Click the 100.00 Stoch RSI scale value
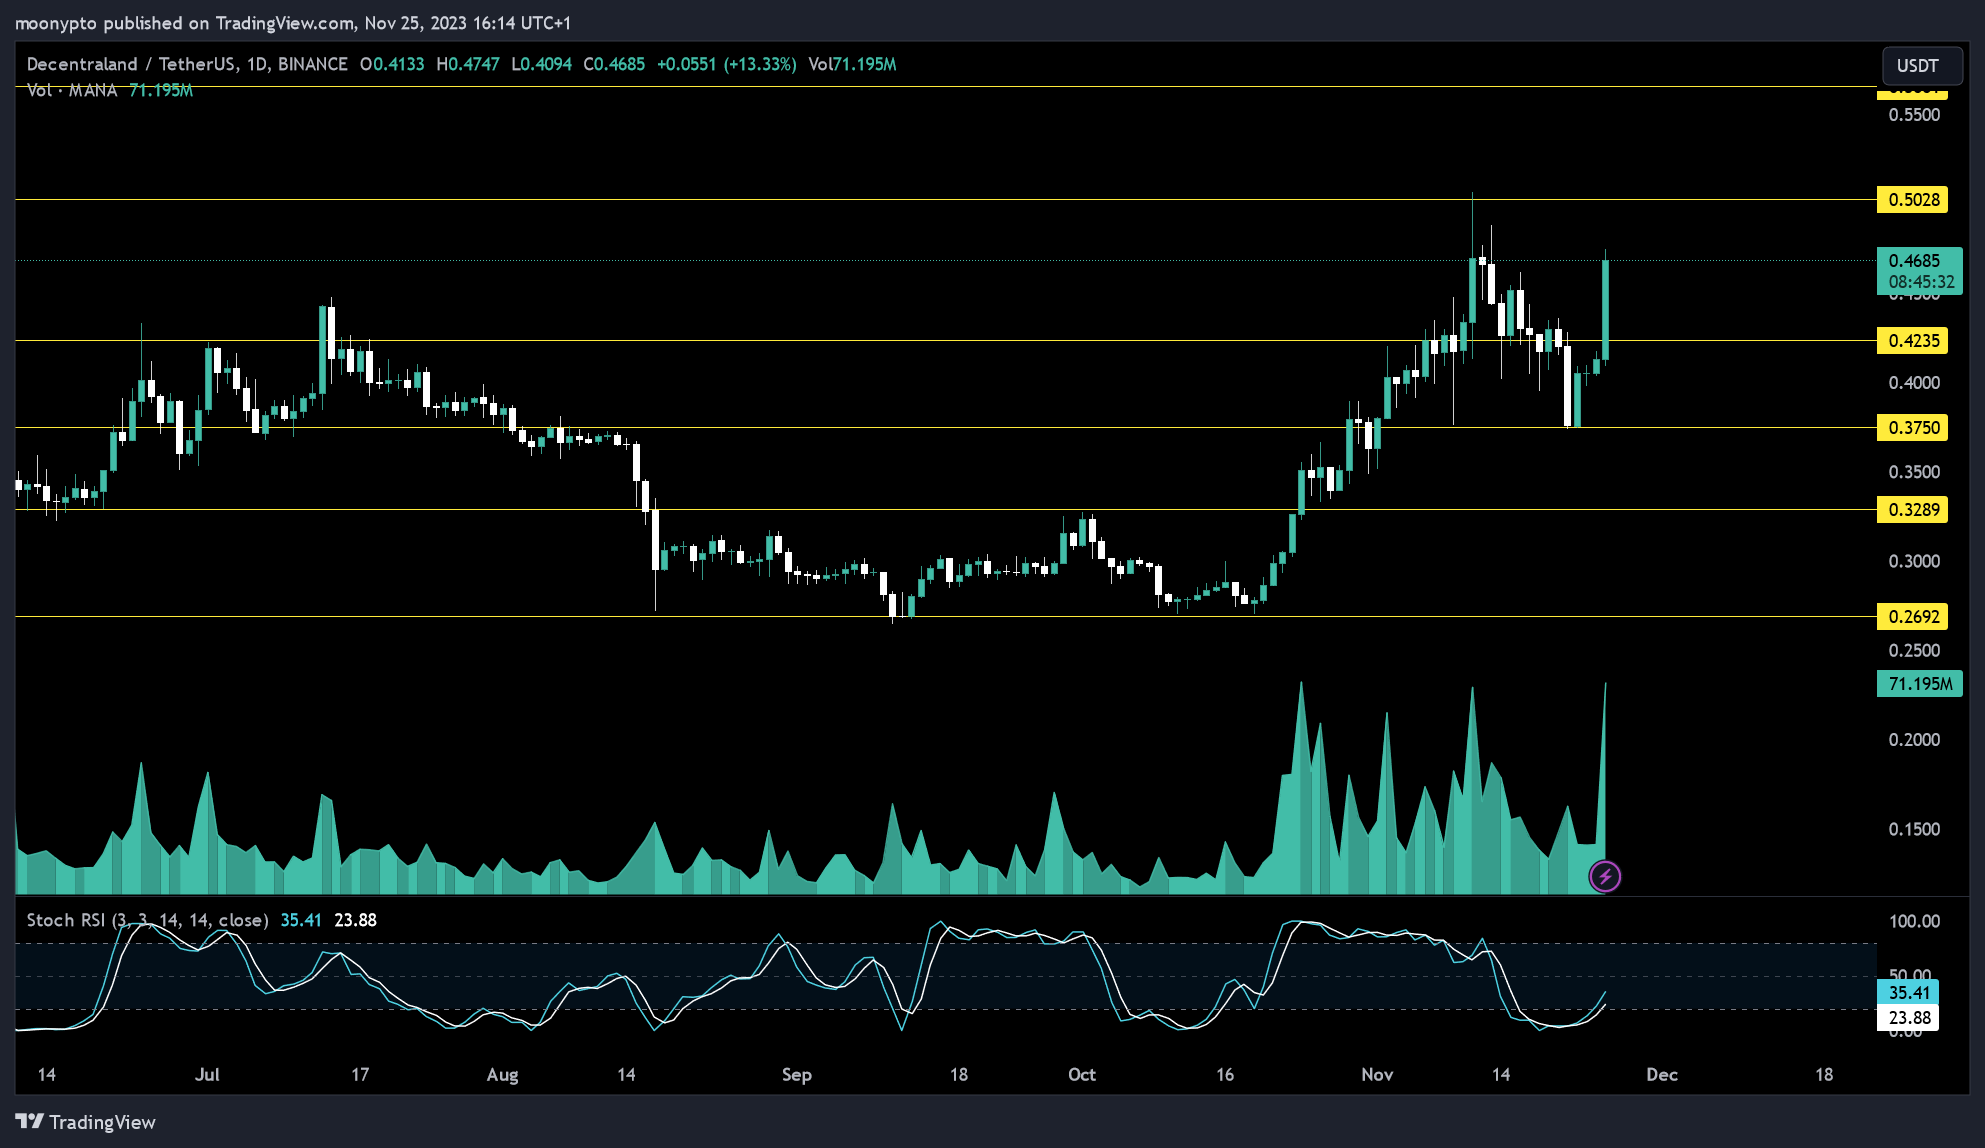The height and width of the screenshot is (1148, 1985). coord(1914,921)
